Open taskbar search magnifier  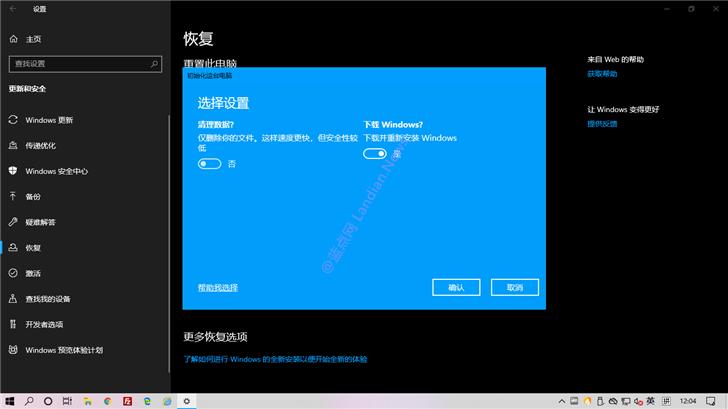click(29, 401)
